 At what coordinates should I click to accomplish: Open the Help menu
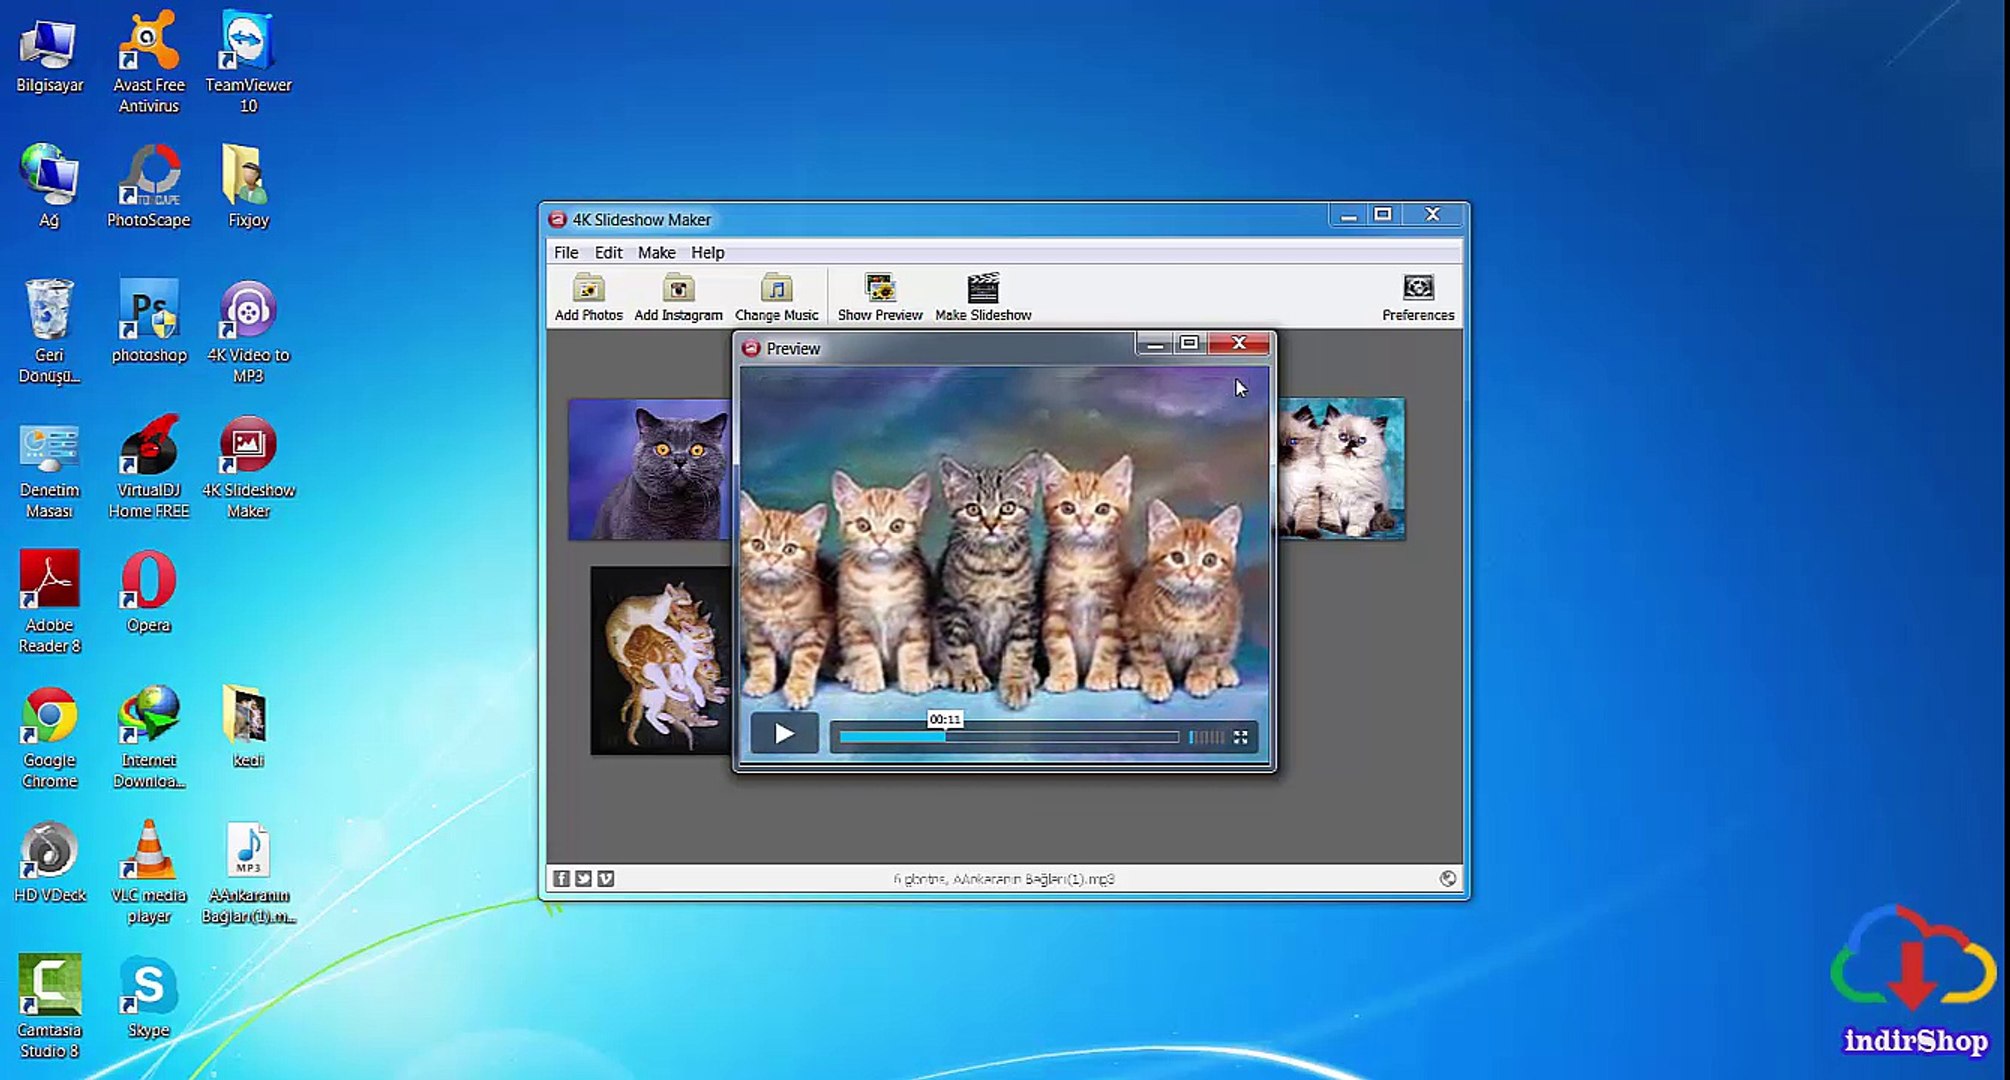pyautogui.click(x=707, y=252)
